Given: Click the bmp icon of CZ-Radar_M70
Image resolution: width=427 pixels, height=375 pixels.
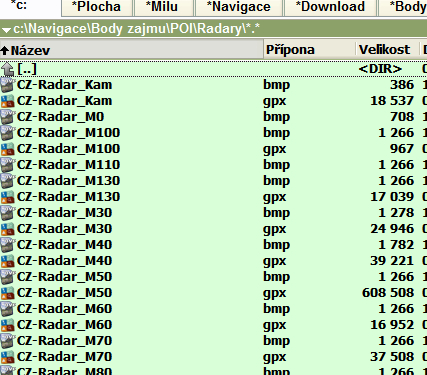Looking at the screenshot, I should point(7,341).
